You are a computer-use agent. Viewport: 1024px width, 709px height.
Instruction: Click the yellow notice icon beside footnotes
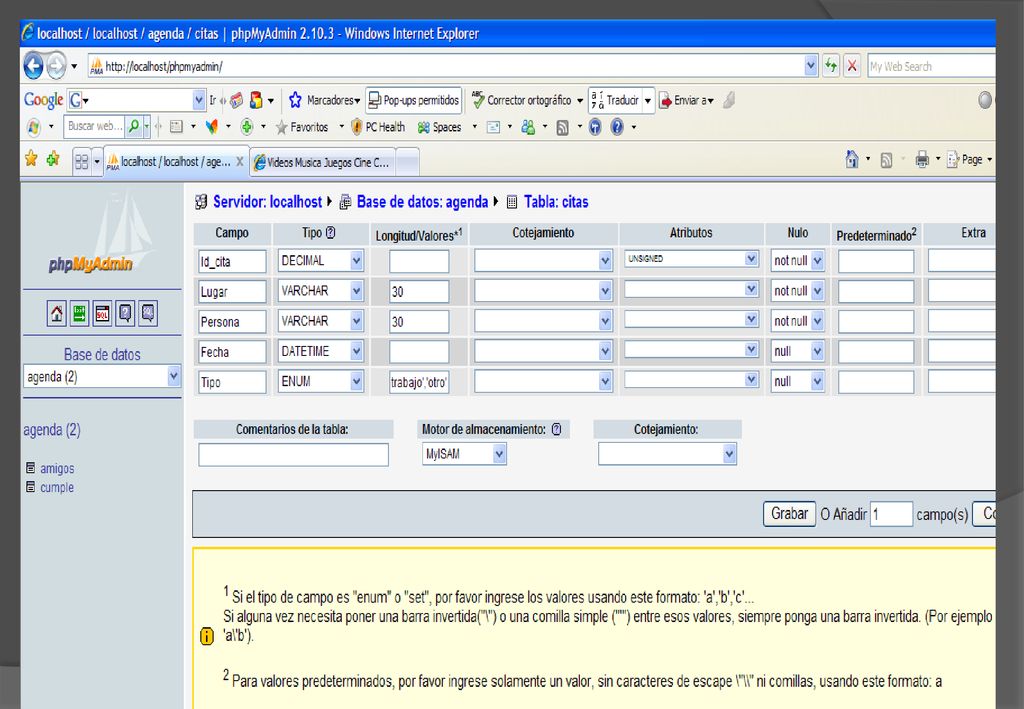[206, 636]
